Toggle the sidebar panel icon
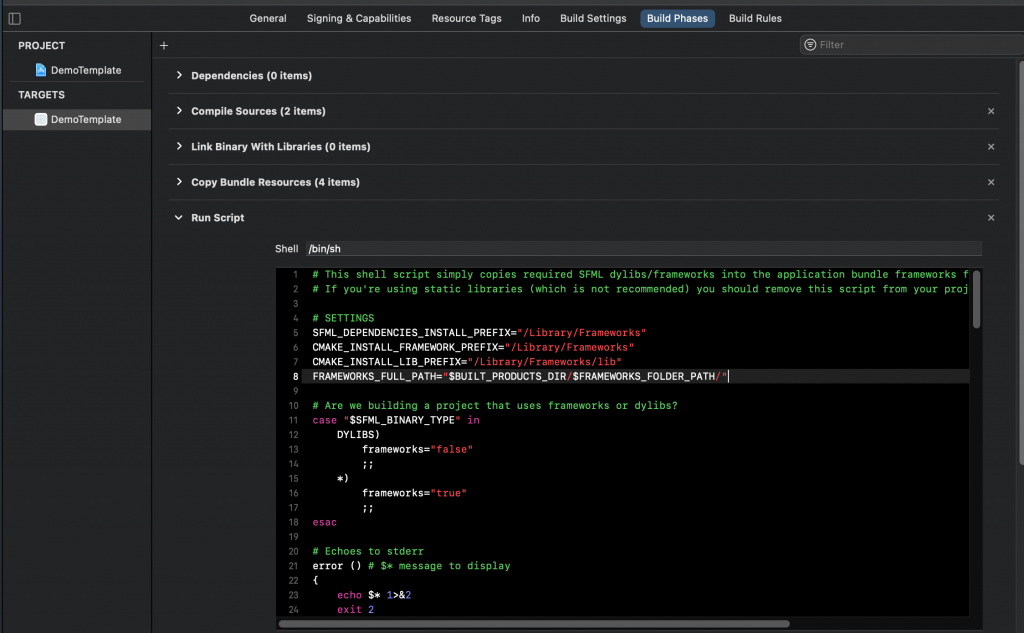1024x633 pixels. click(x=14, y=18)
